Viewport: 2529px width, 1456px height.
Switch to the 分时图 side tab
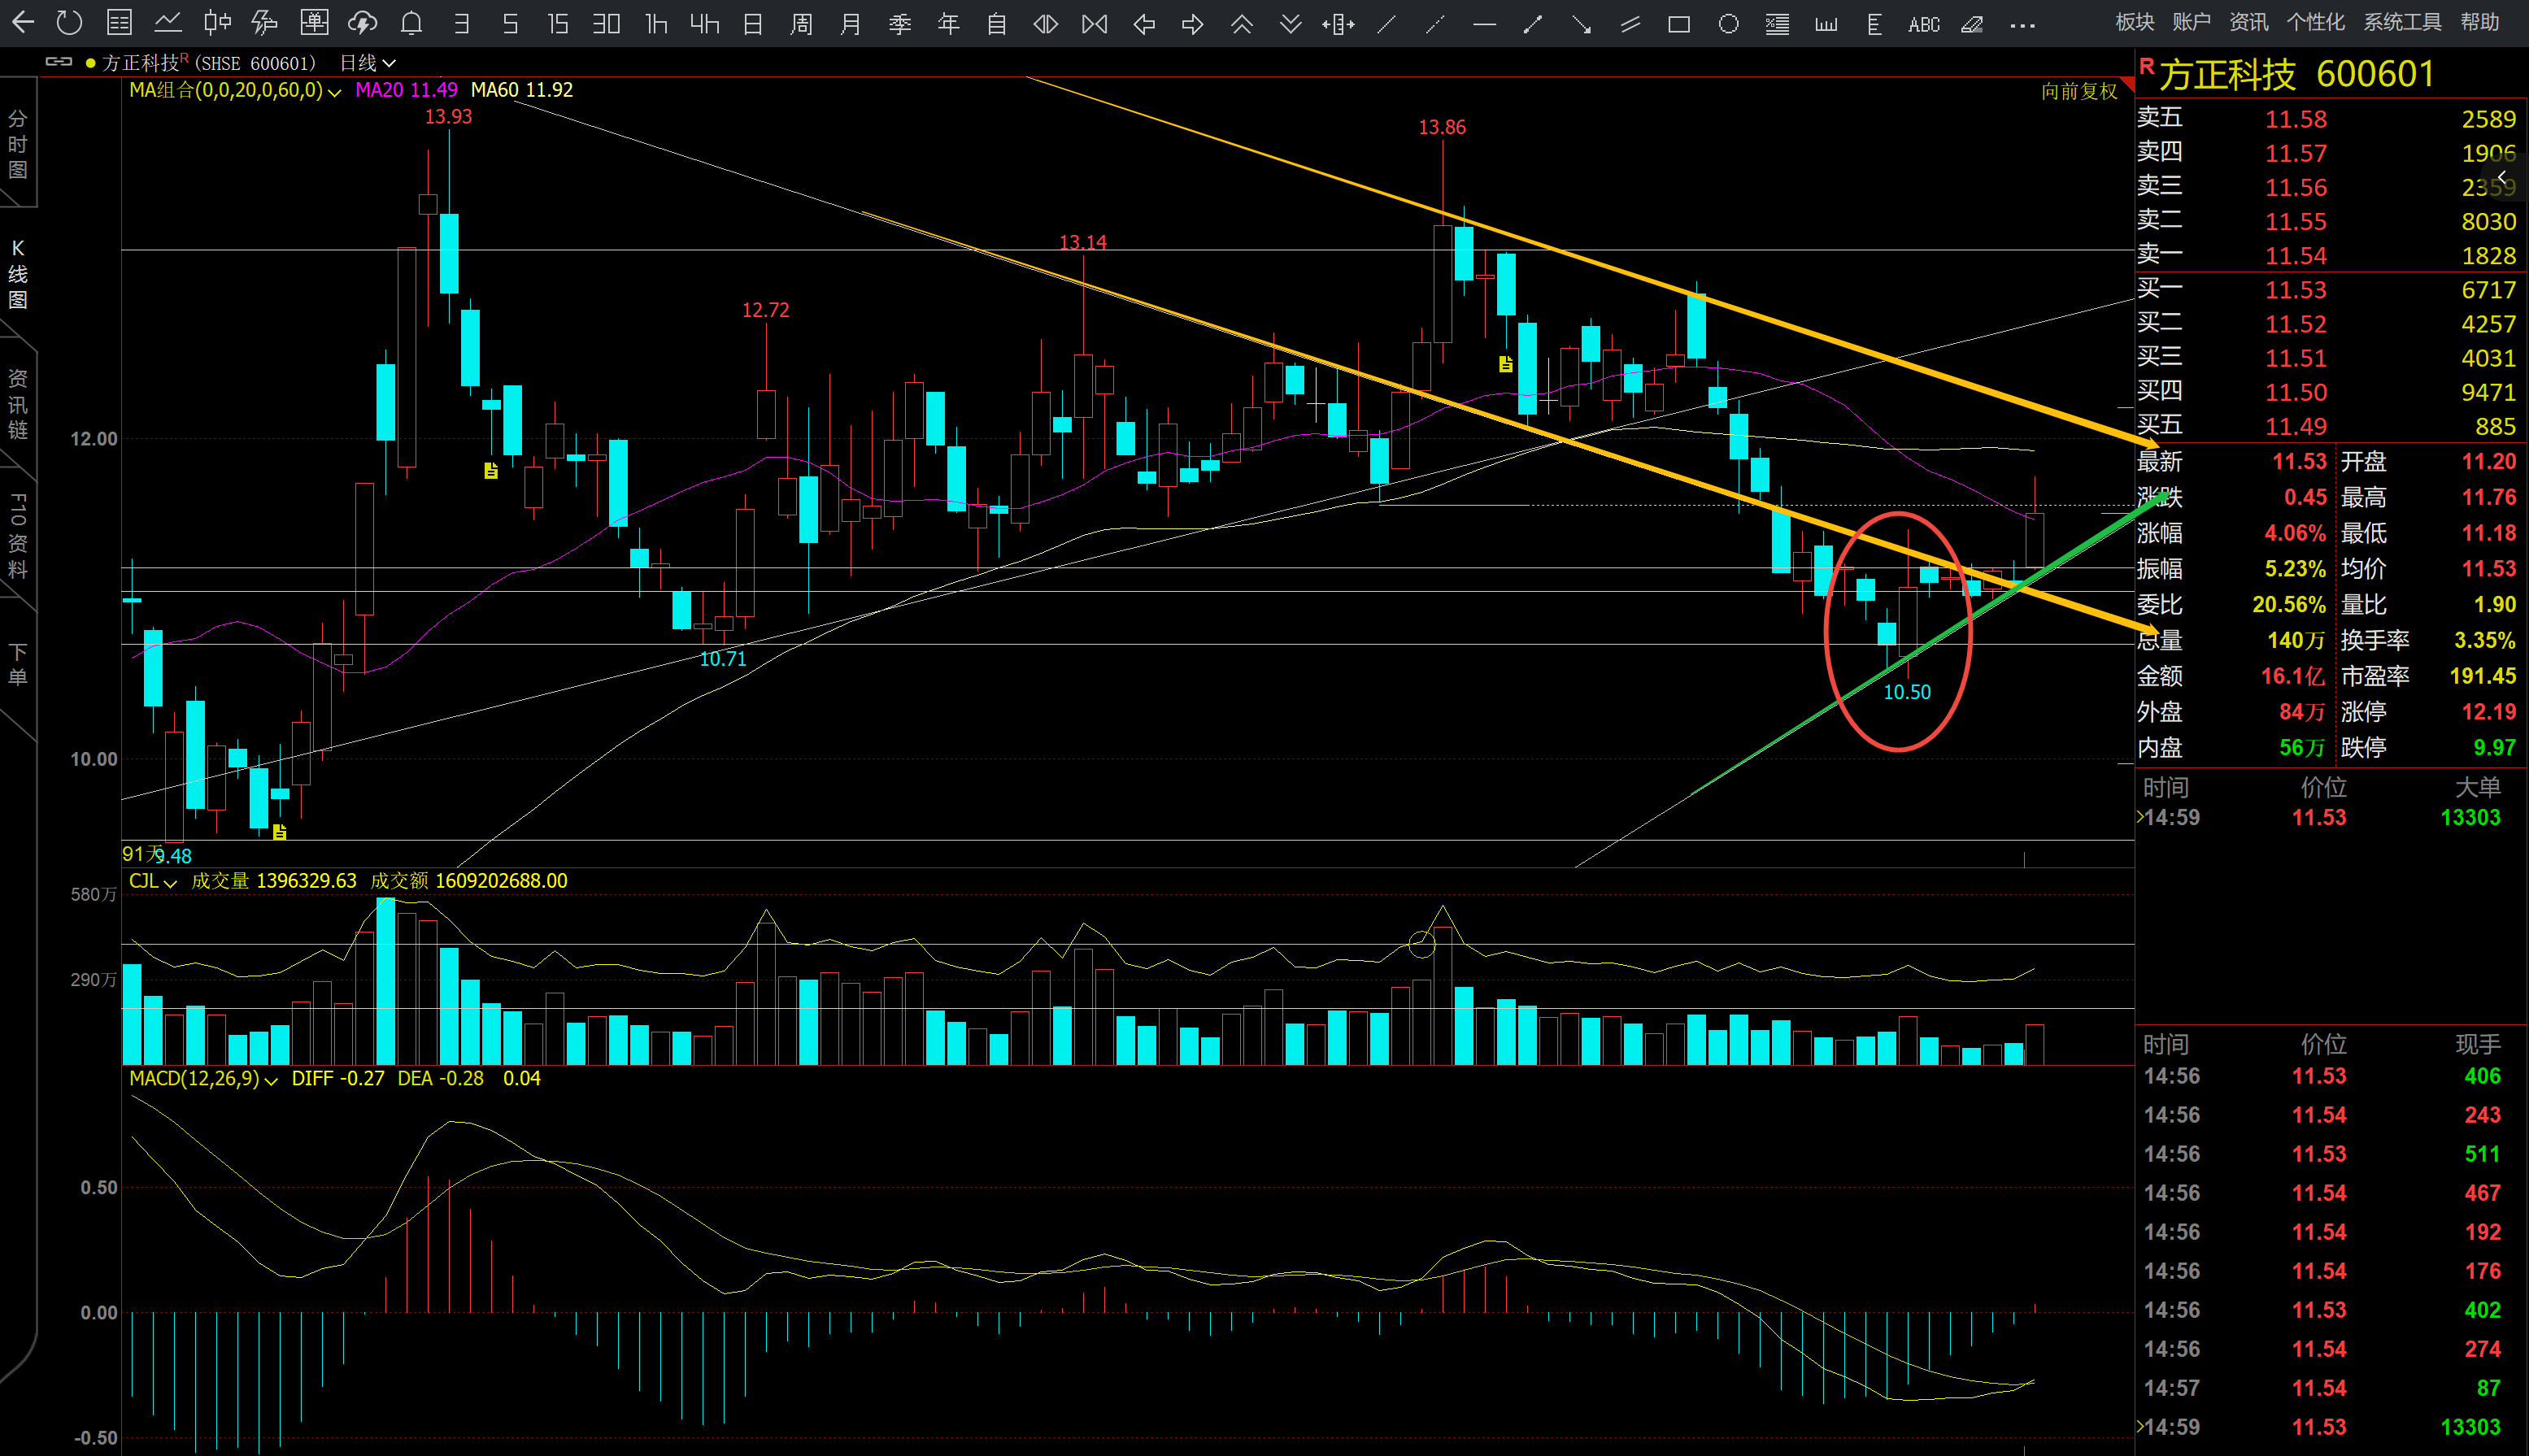[17, 145]
